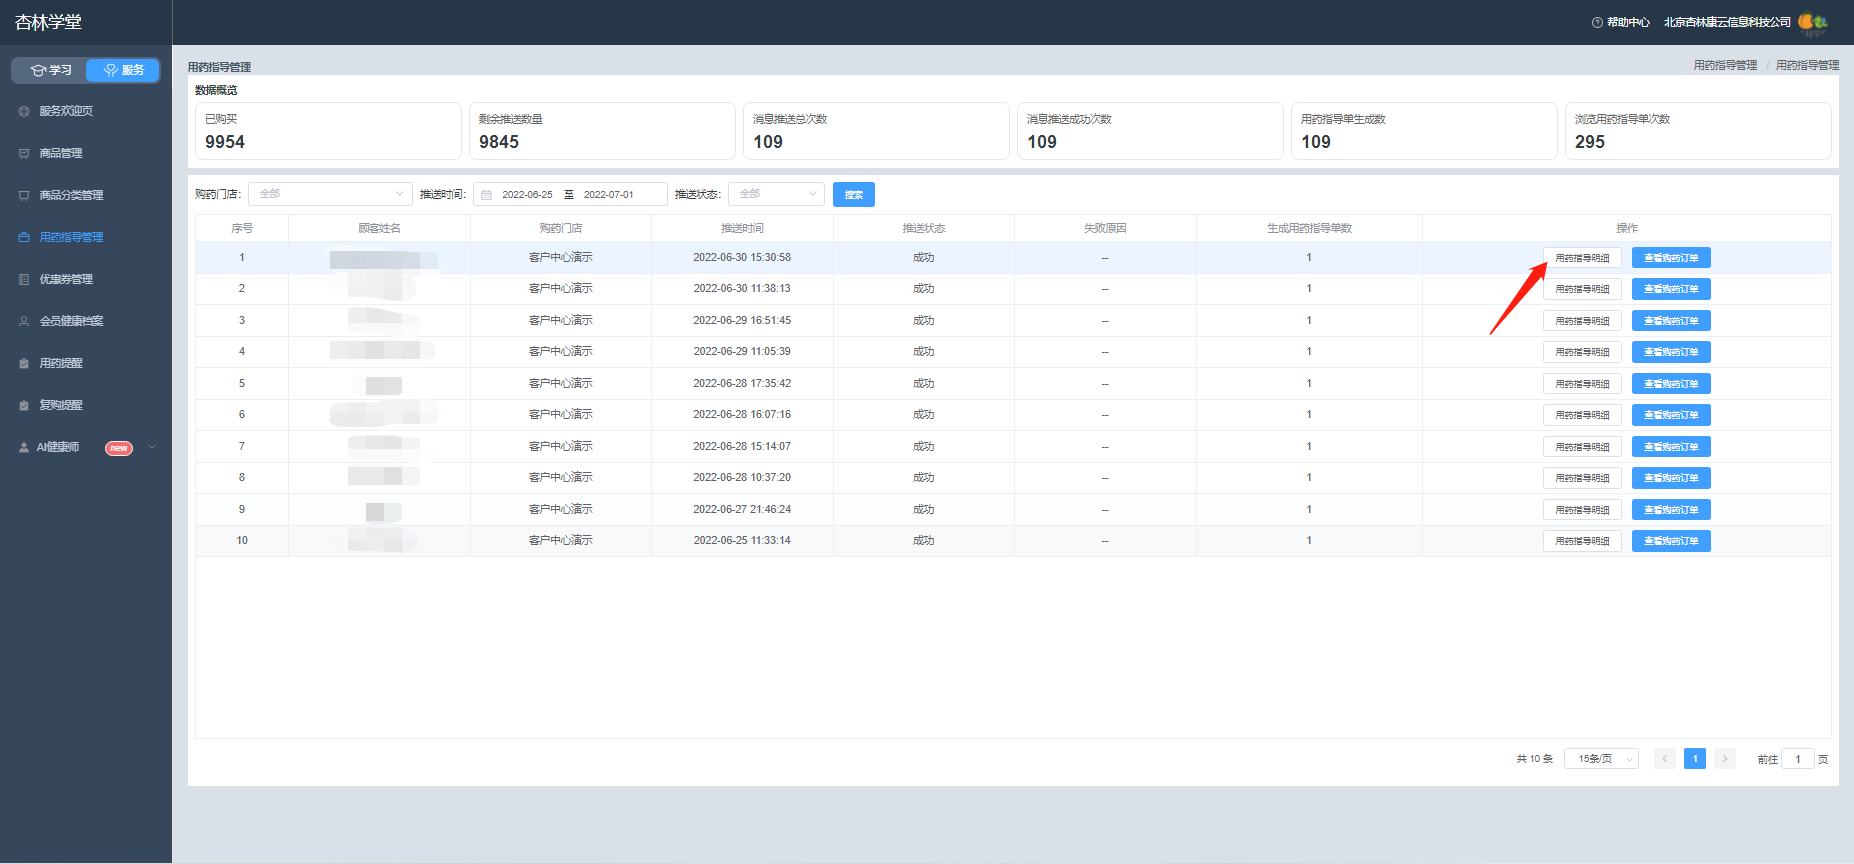Click the end date 2022-07-01 field
The width and height of the screenshot is (1854, 864).
coord(609,195)
